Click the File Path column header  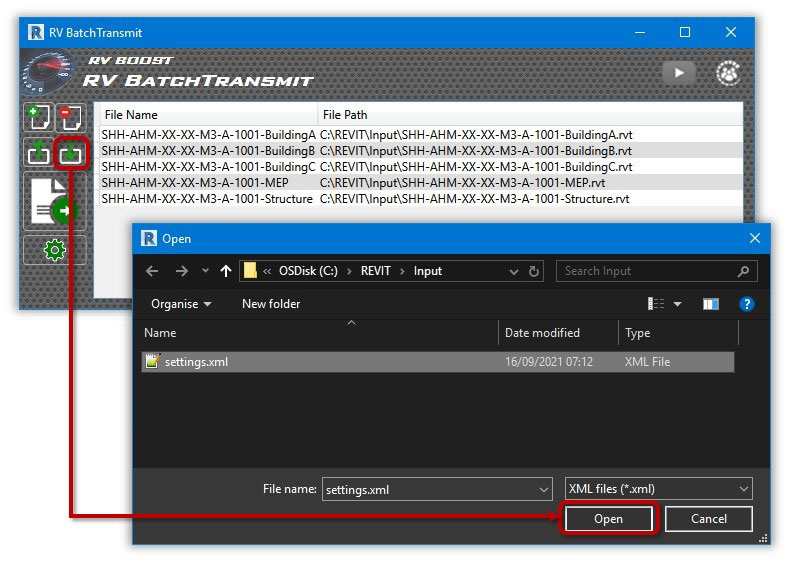pyautogui.click(x=530, y=115)
